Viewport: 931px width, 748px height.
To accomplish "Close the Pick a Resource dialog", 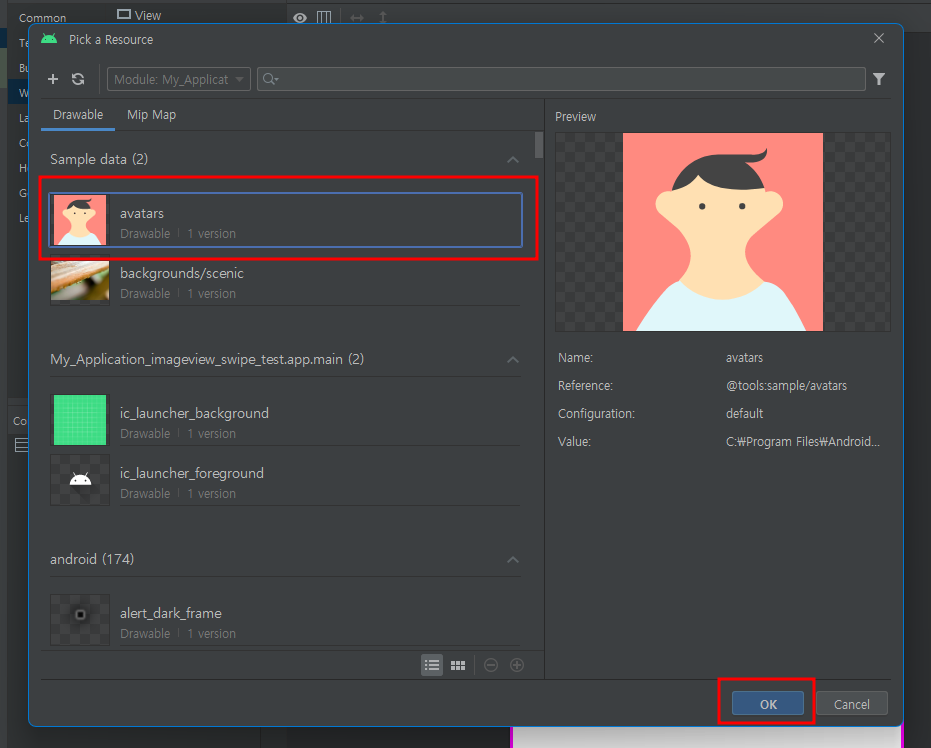I will pos(879,39).
